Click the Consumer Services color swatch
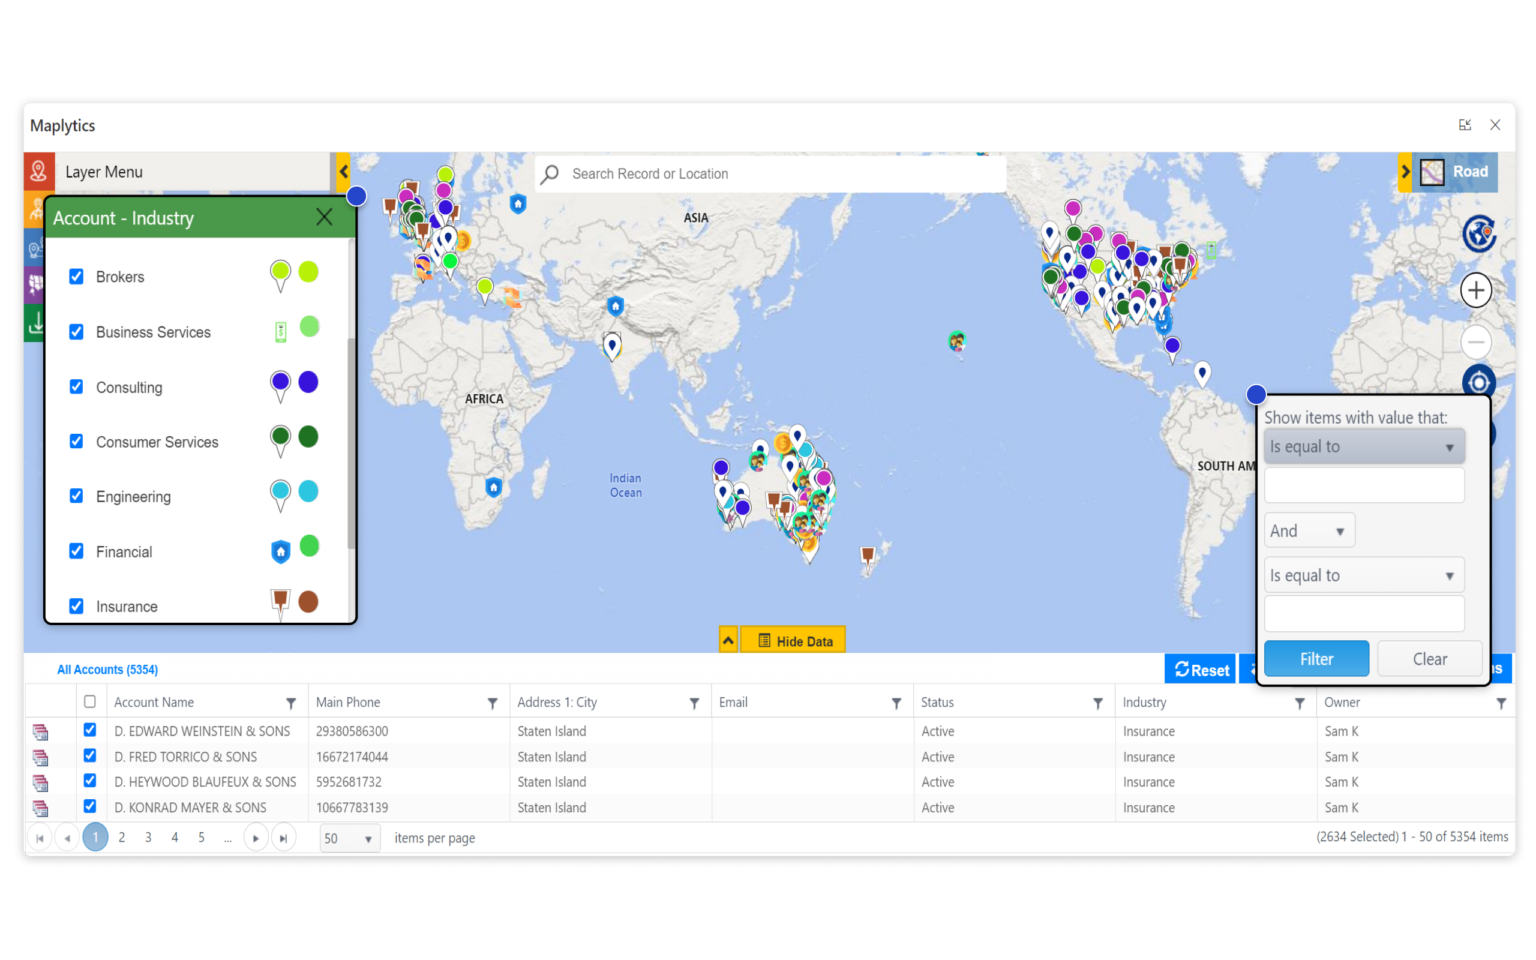1536x960 pixels. 308,437
